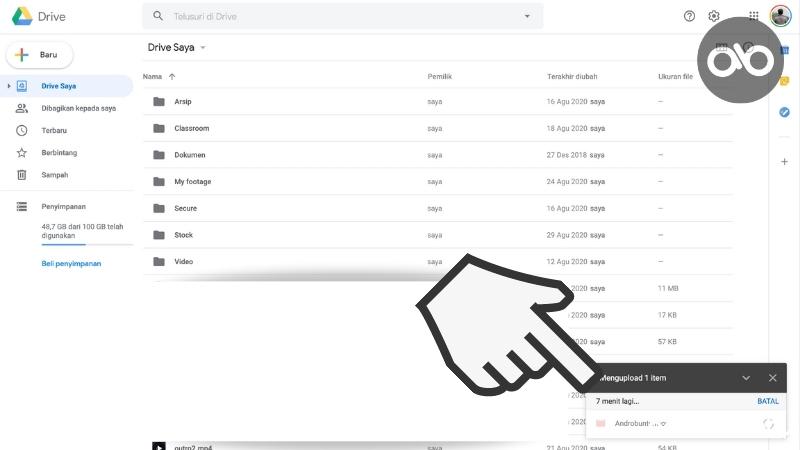Open the Drive Saya title dropdown
800x450 pixels.
tap(203, 47)
